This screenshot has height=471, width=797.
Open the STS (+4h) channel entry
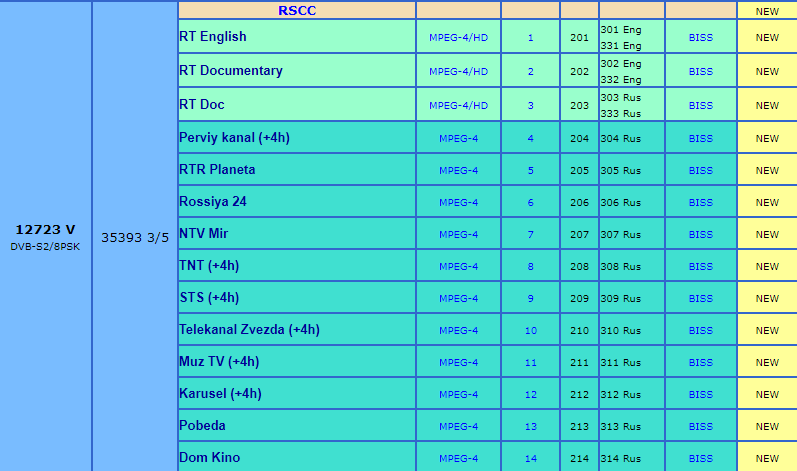pos(209,298)
